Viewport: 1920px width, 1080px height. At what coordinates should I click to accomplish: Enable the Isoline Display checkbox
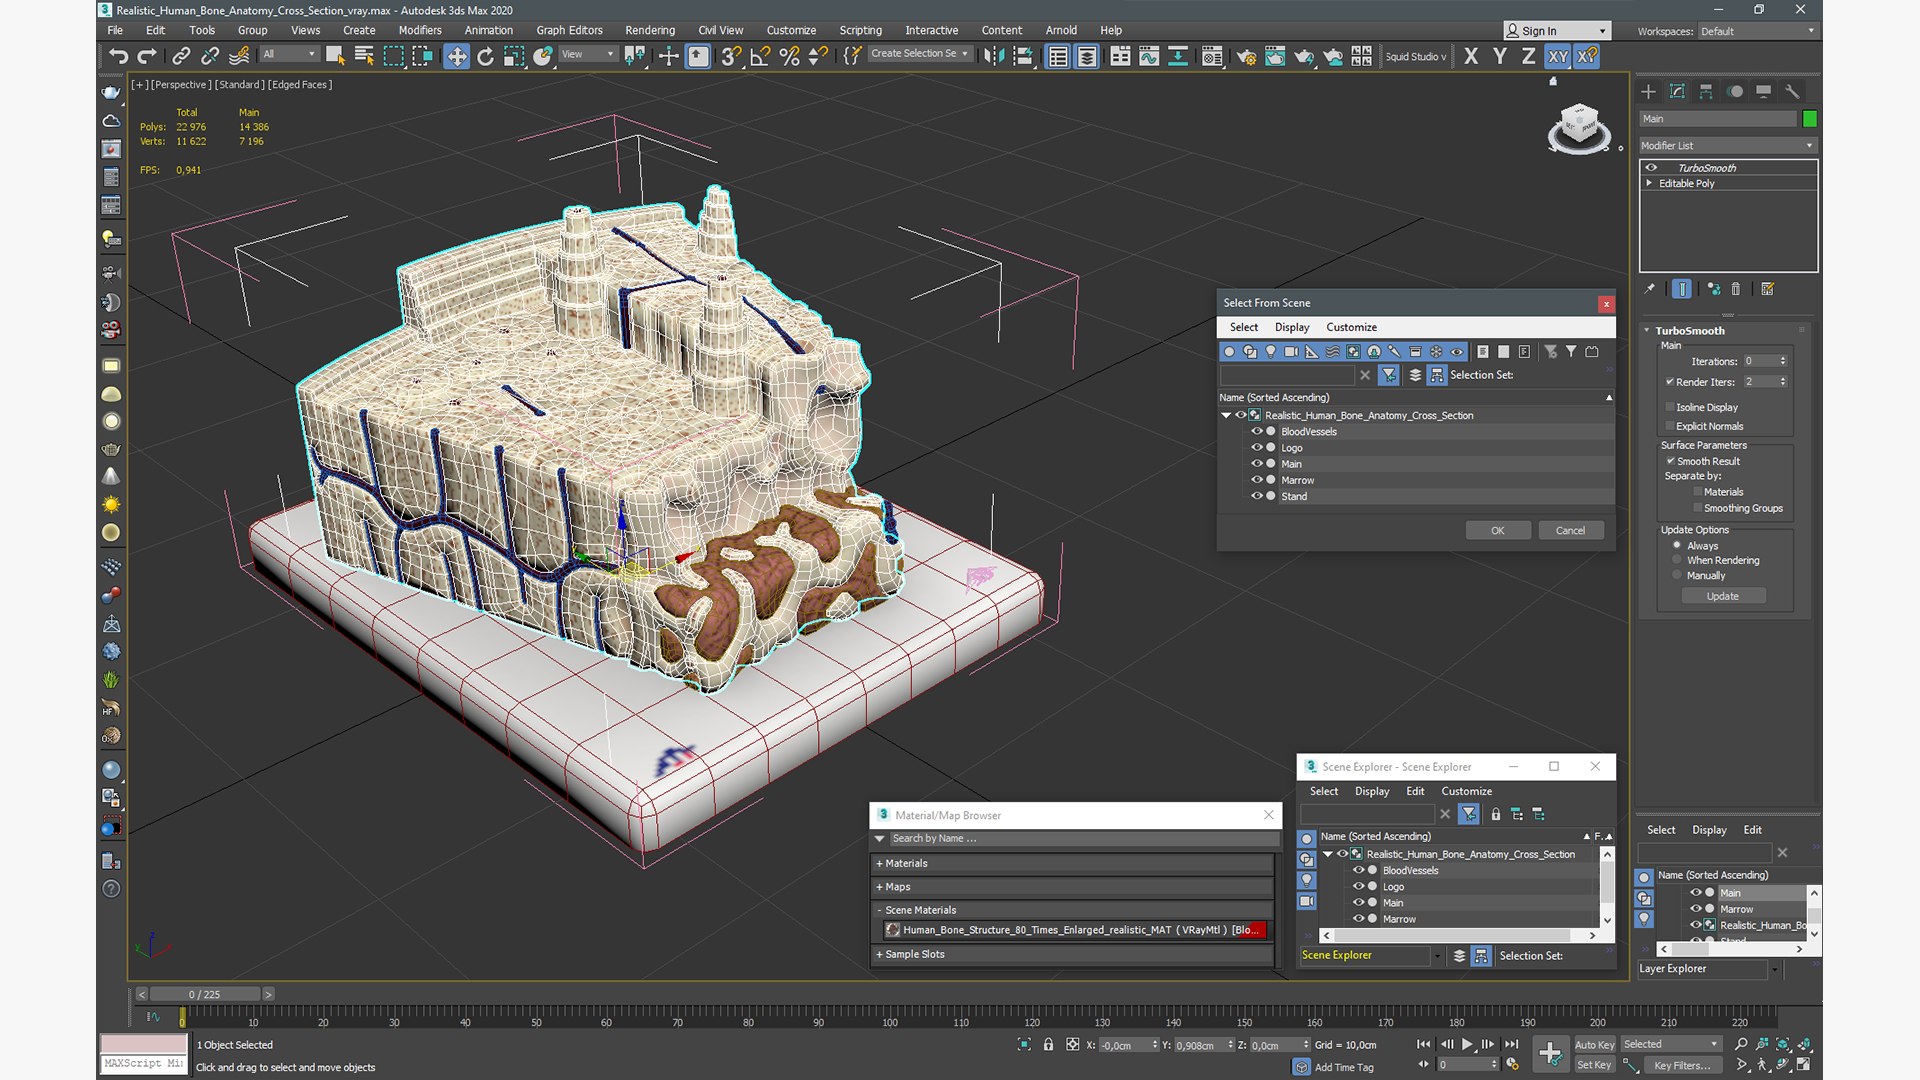[x=1670, y=407]
